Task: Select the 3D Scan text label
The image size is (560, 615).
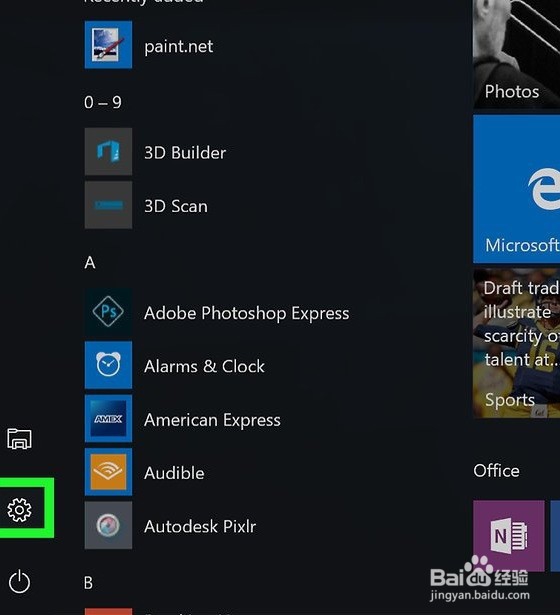Action: click(x=176, y=206)
